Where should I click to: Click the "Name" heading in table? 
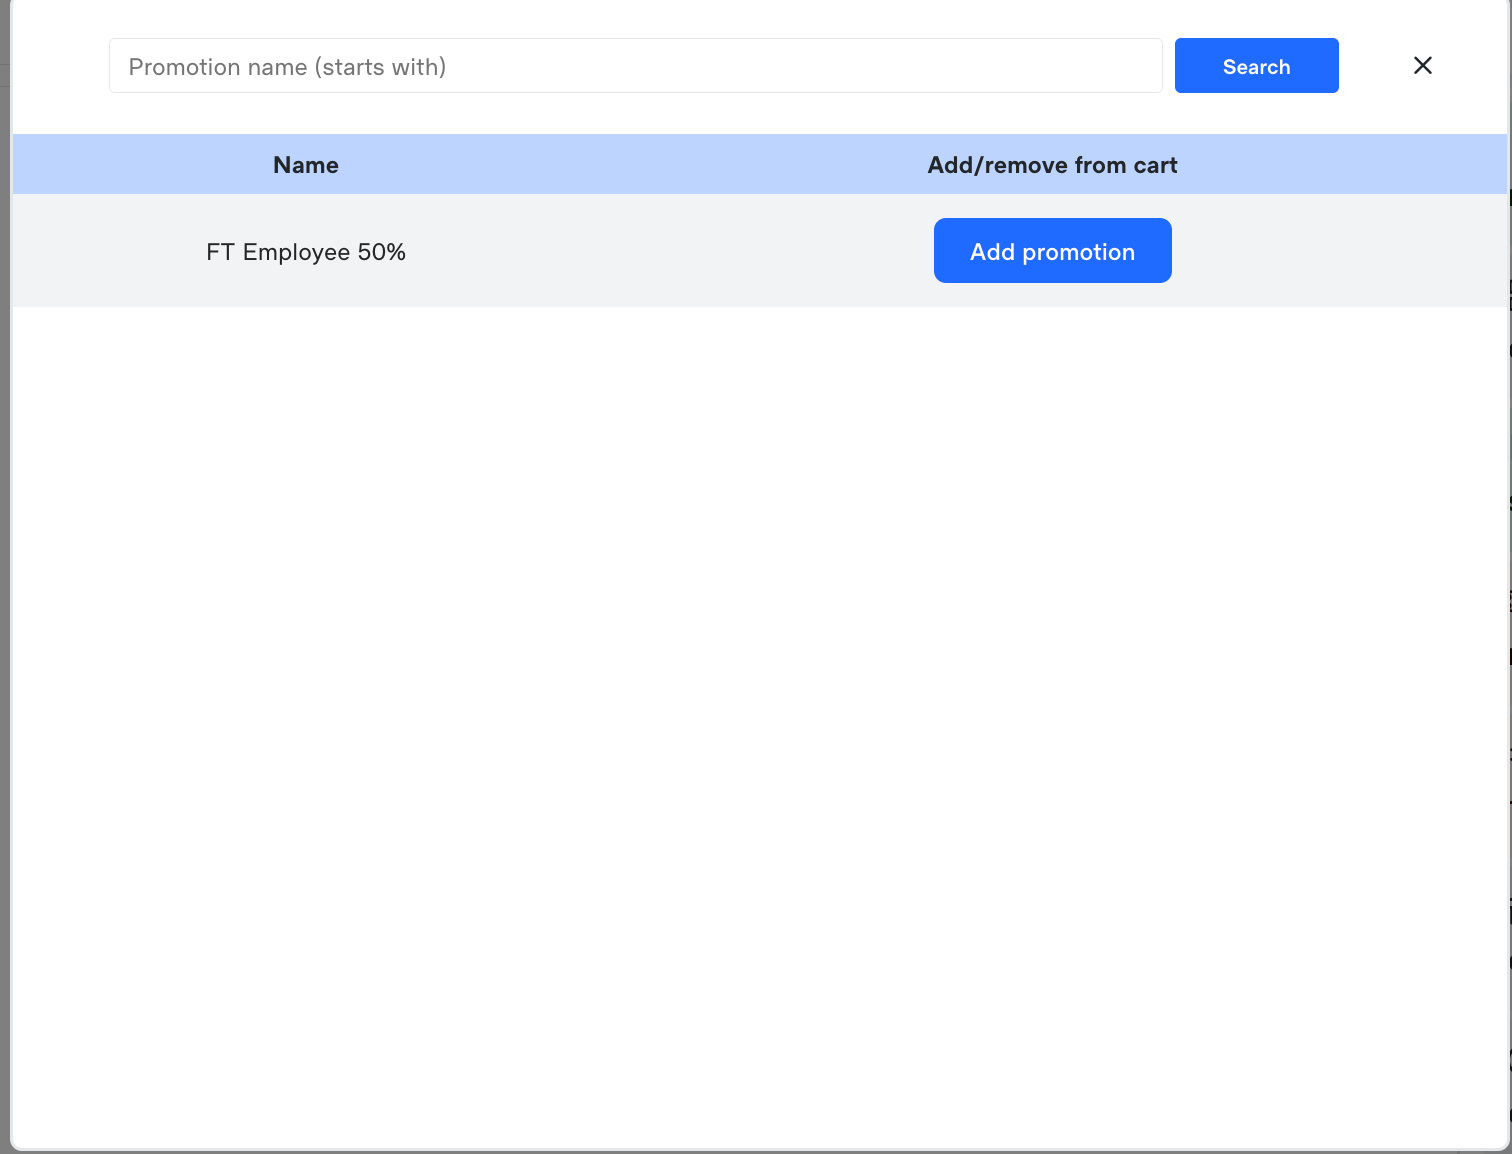coord(306,165)
